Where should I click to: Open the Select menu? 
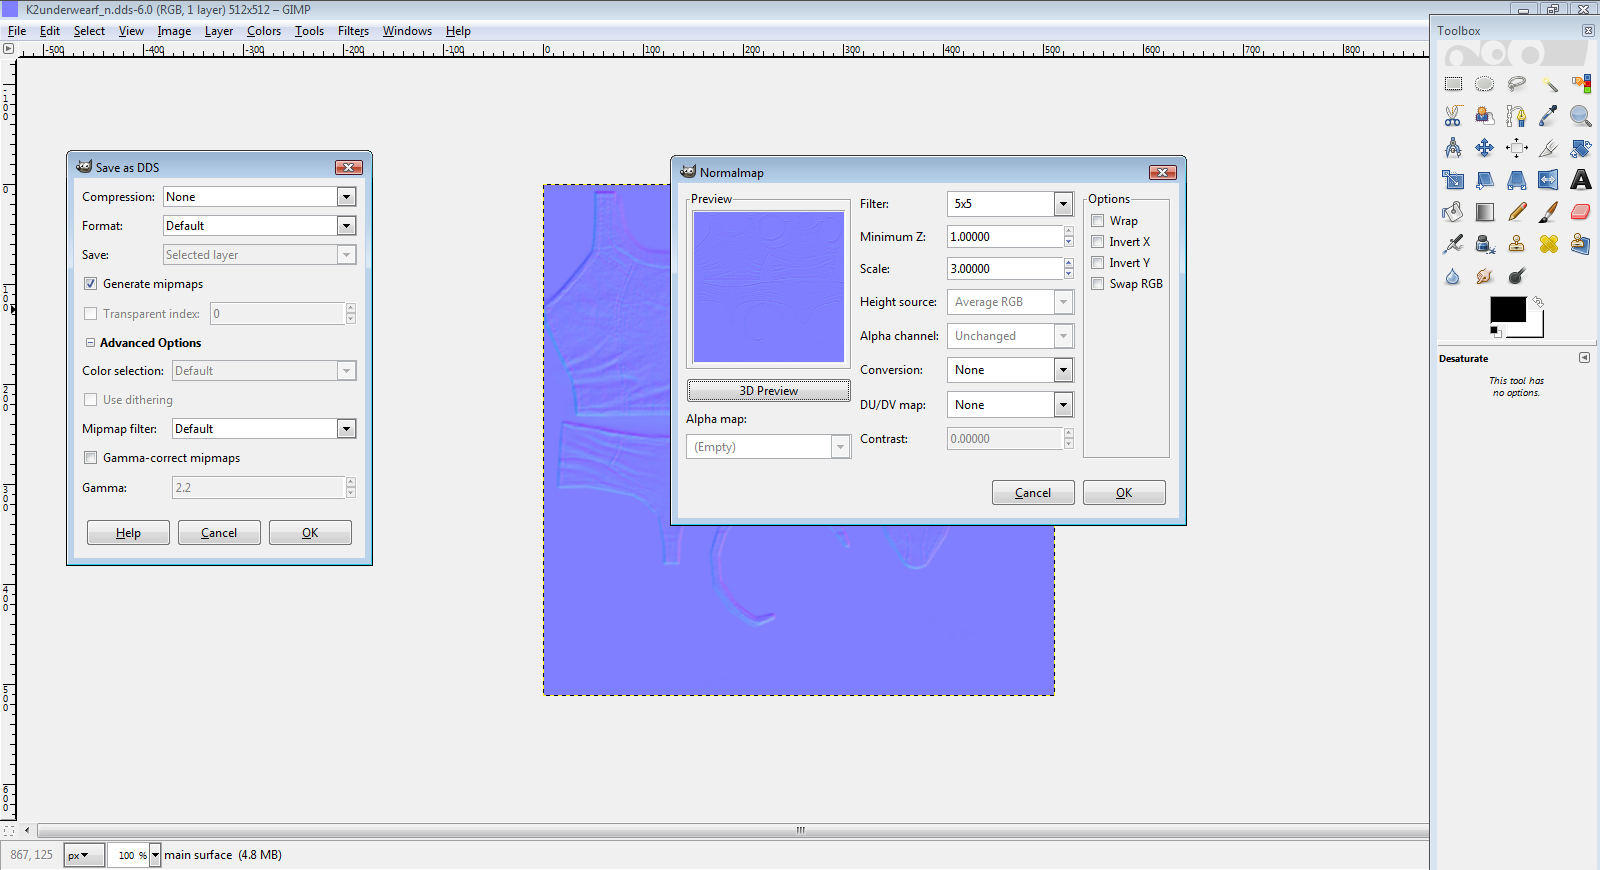coord(89,31)
